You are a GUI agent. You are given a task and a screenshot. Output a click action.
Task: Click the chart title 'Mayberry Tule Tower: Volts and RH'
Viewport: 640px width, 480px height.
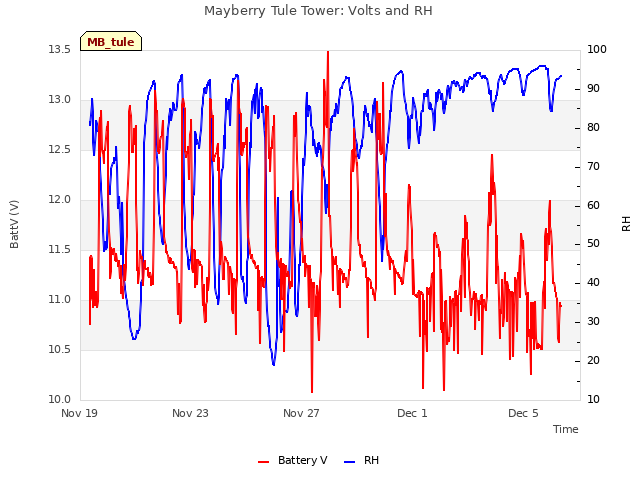[318, 11]
